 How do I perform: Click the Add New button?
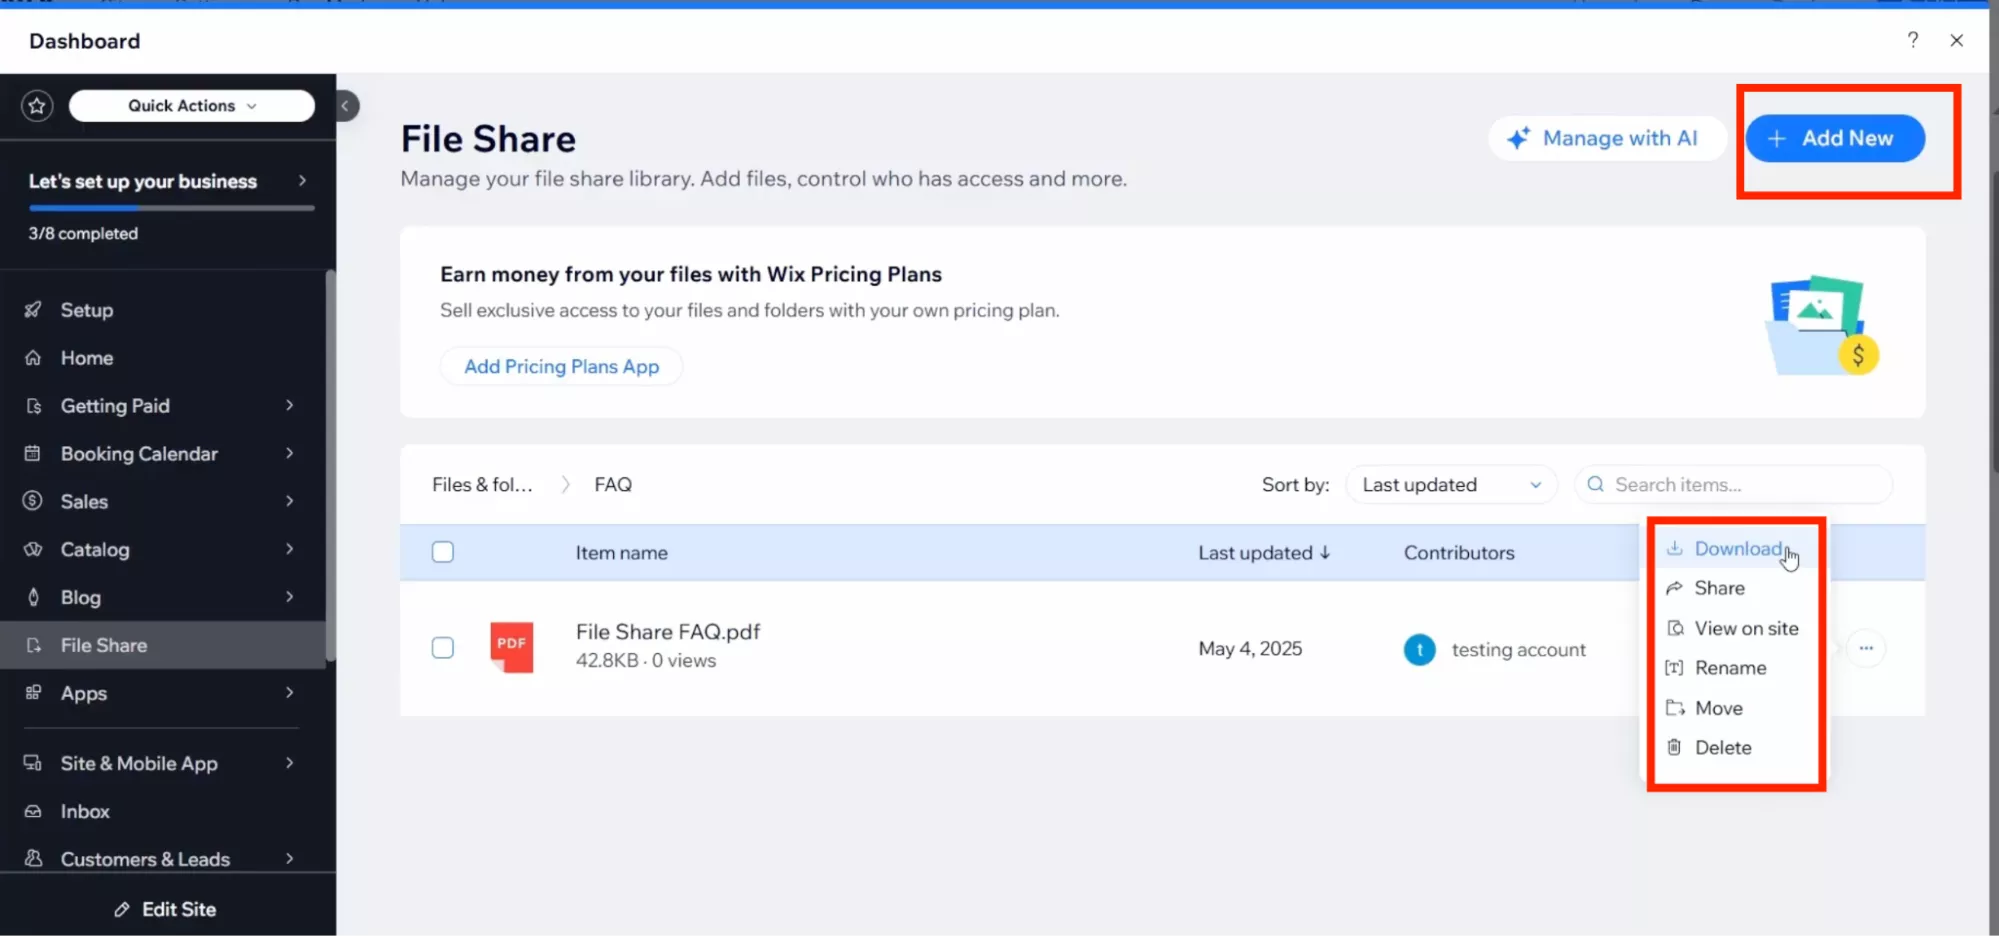point(1835,138)
